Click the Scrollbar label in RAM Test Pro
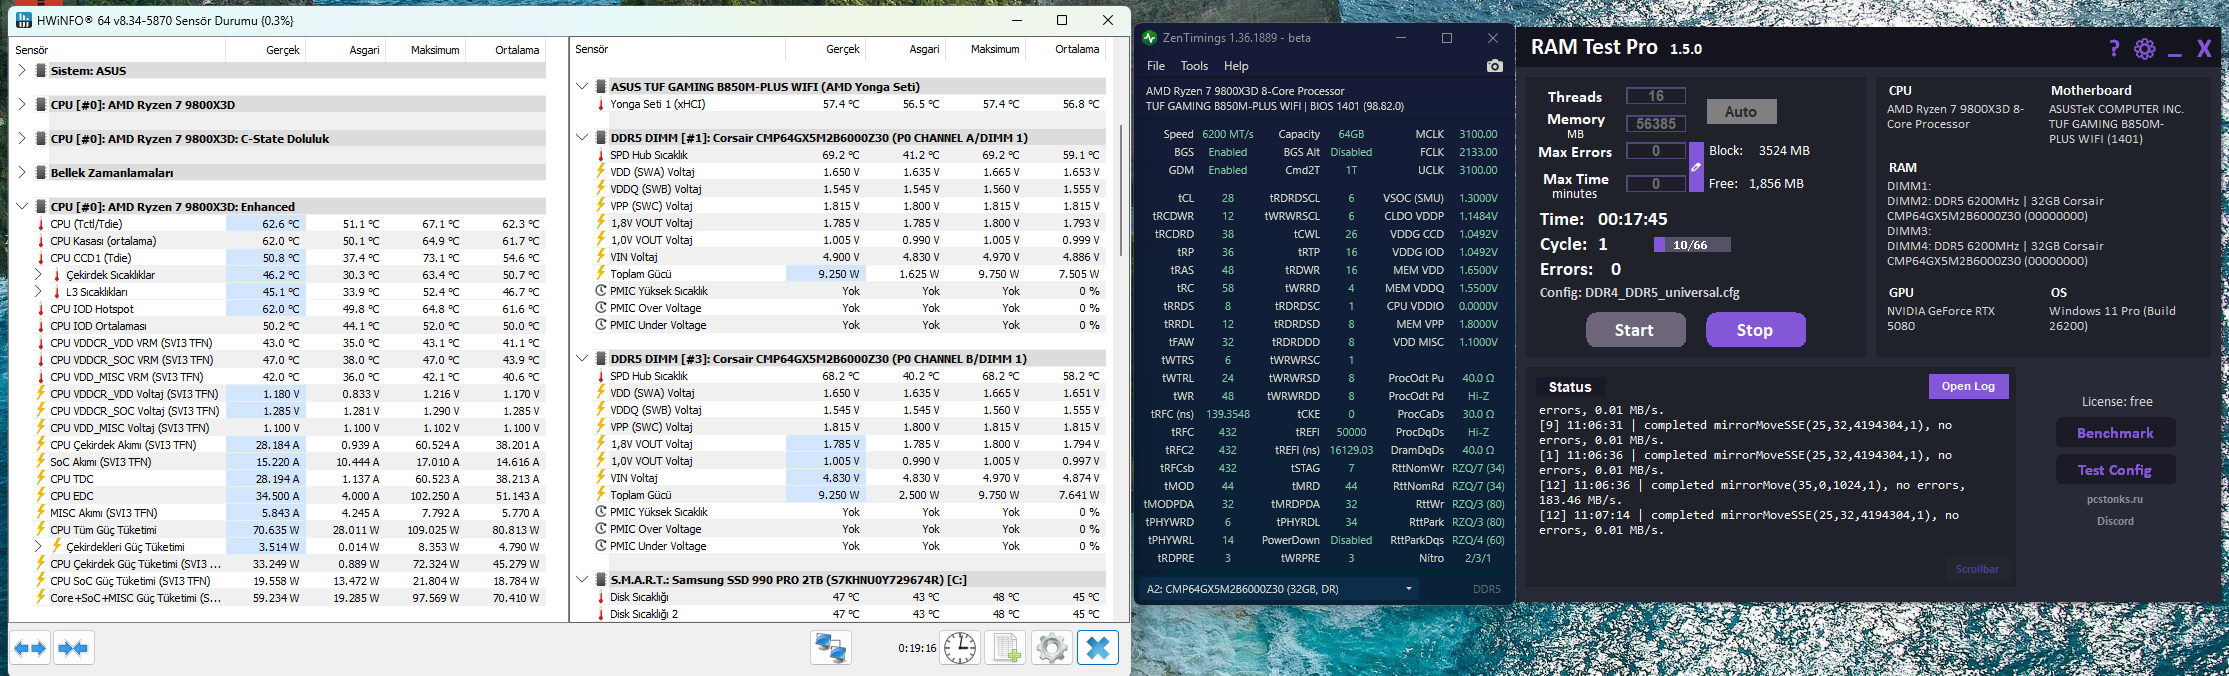The height and width of the screenshot is (676, 2229). pos(1977,569)
